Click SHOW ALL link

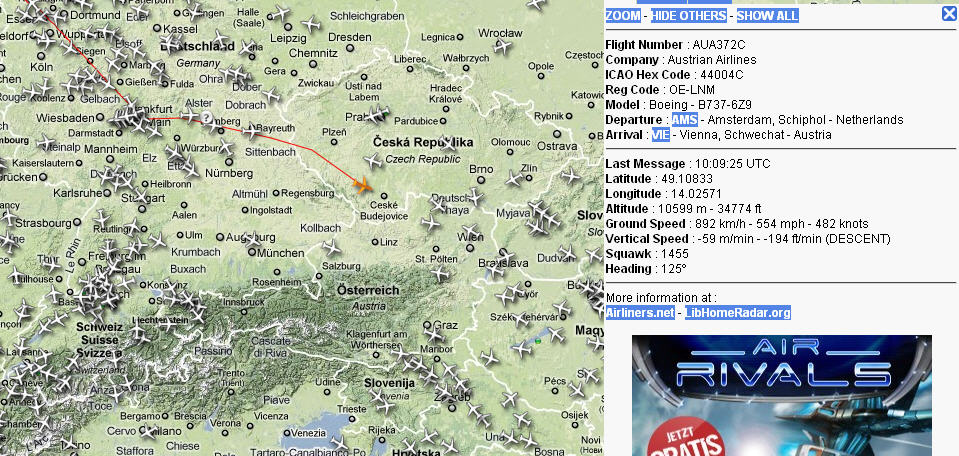768,16
